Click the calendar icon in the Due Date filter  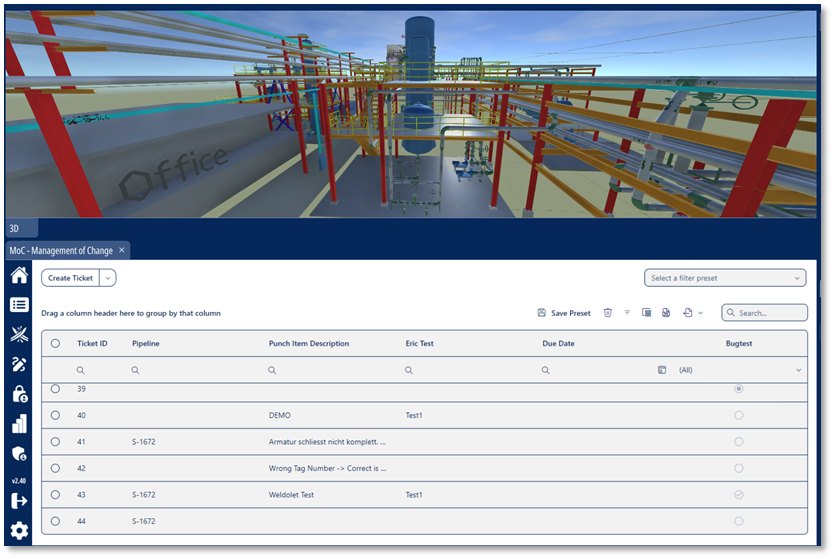tap(662, 370)
